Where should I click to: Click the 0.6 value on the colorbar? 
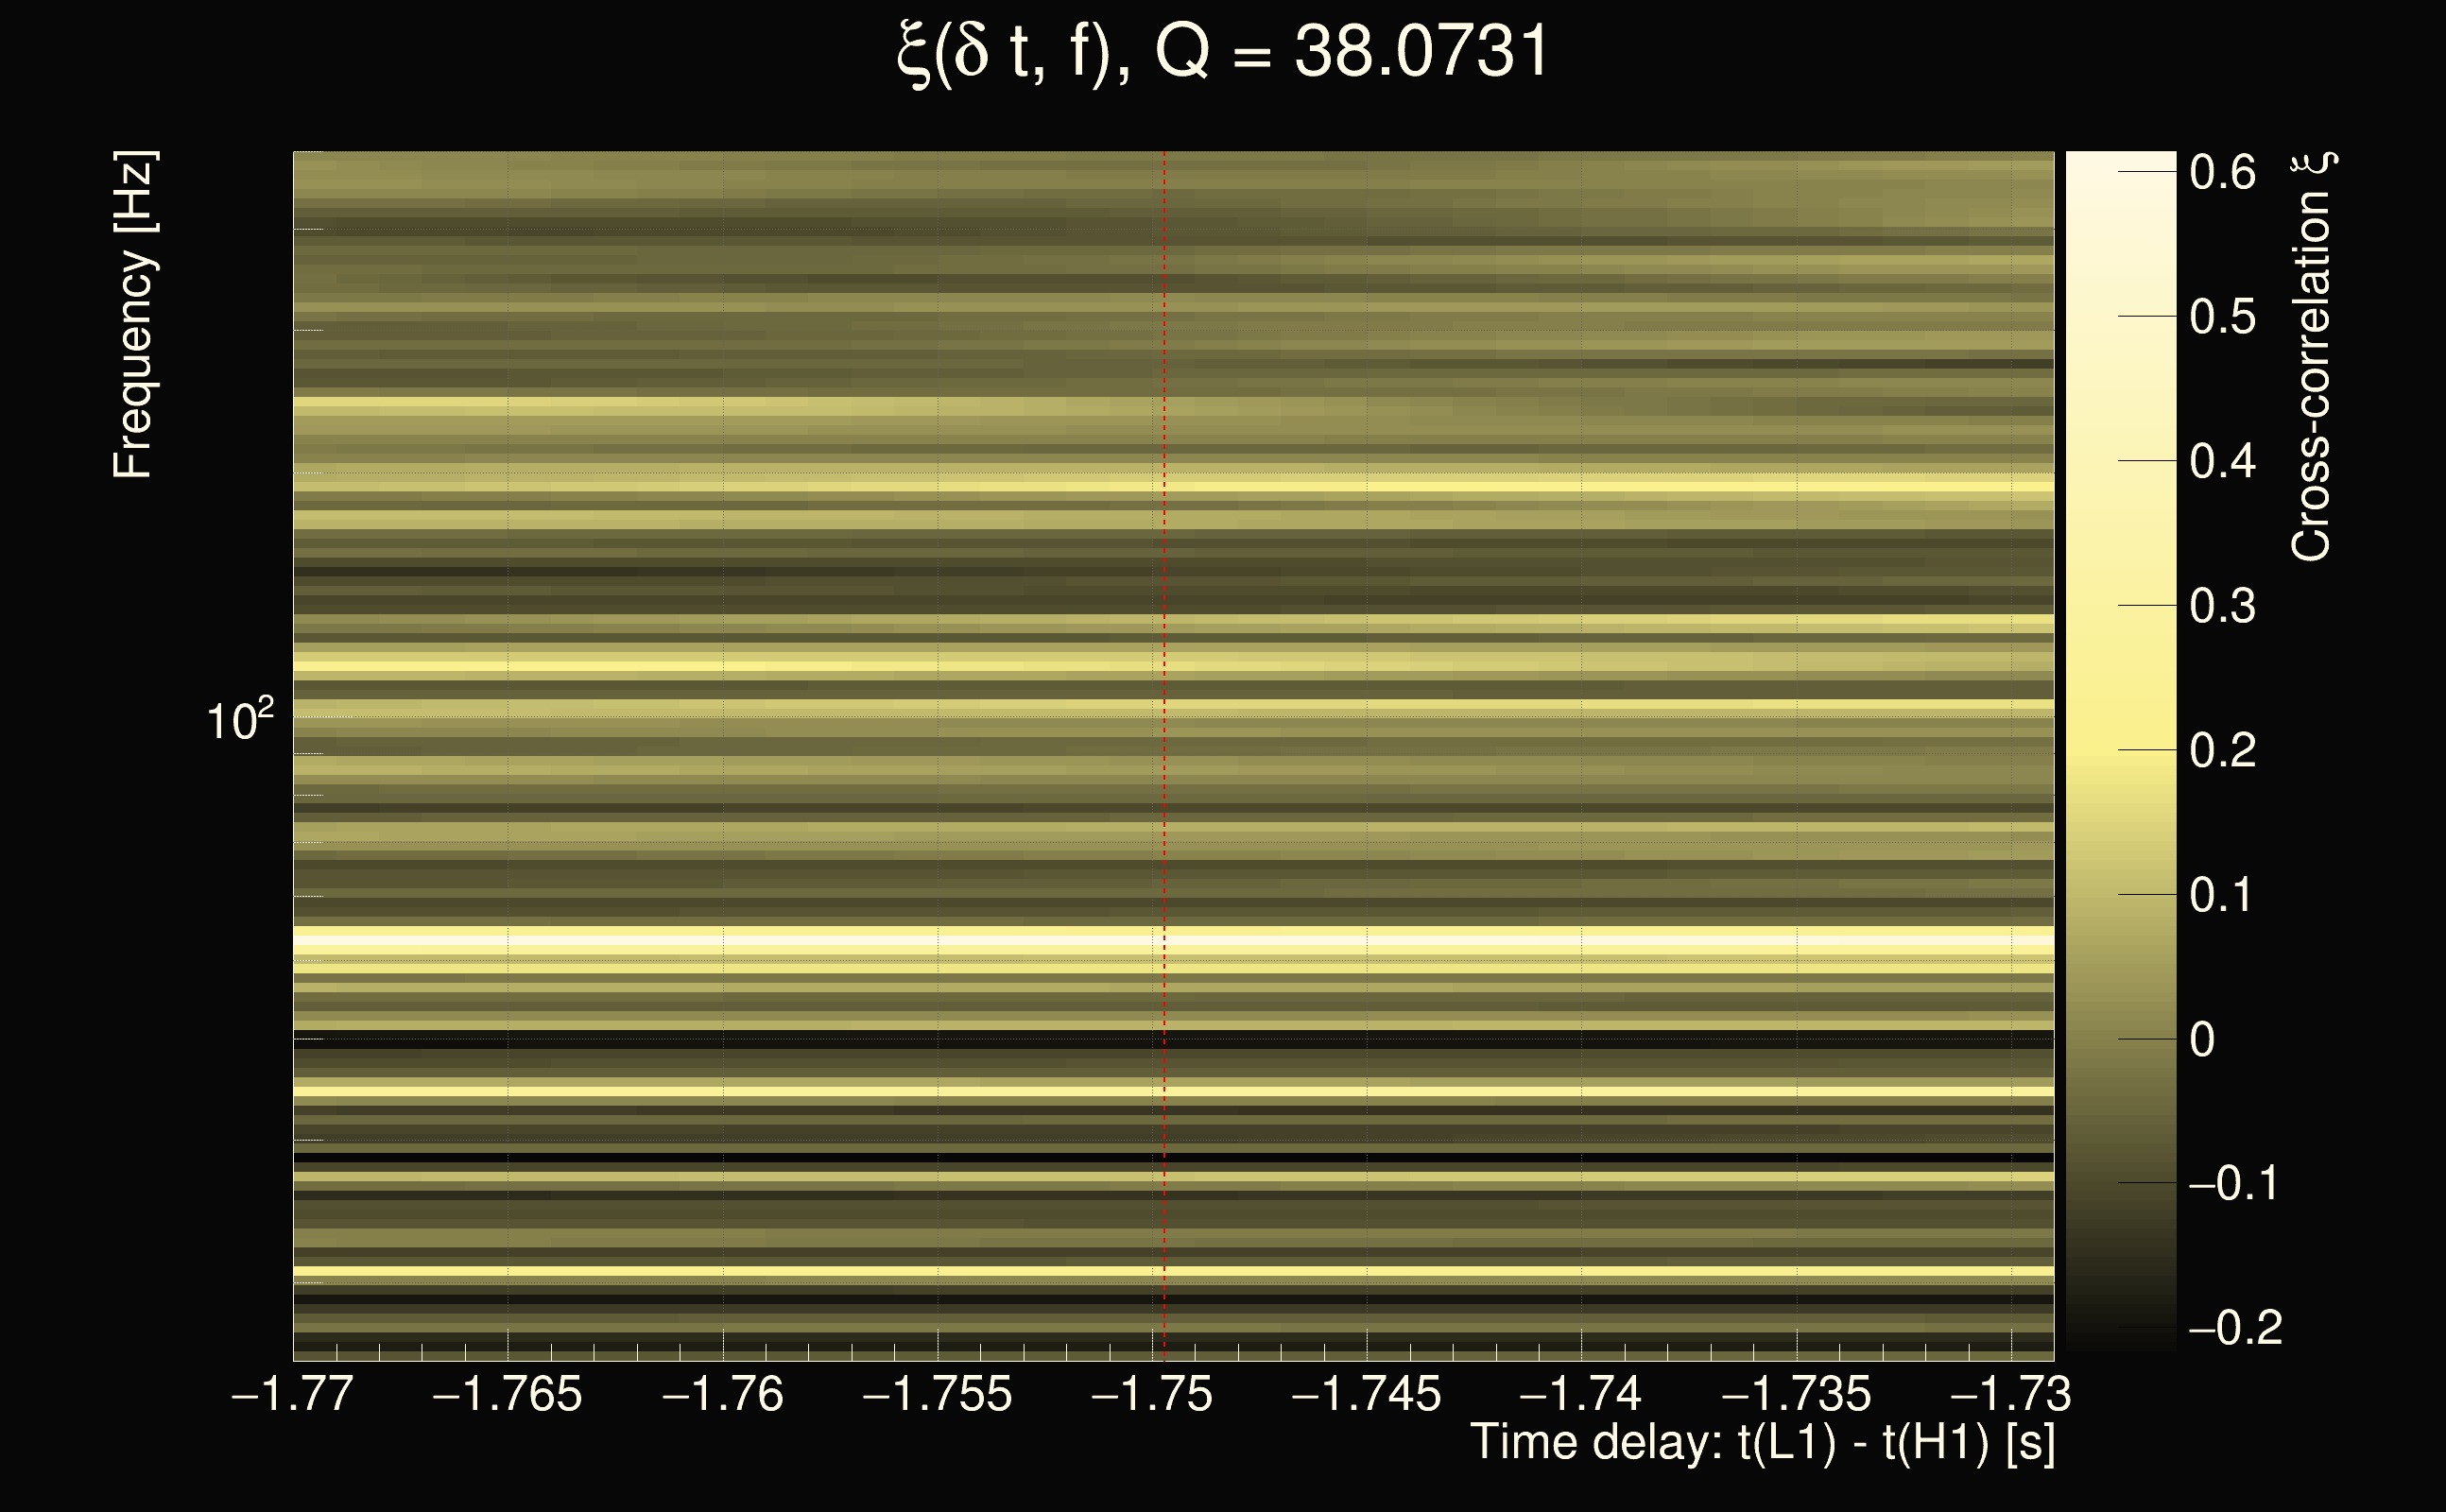(2222, 172)
